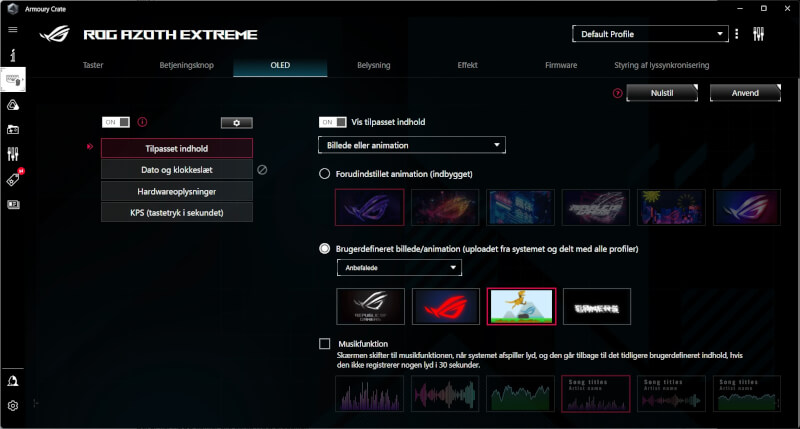Viewport: 800px width, 429px height.
Task: Open Billede eller animation dropdown
Action: pyautogui.click(x=412, y=145)
